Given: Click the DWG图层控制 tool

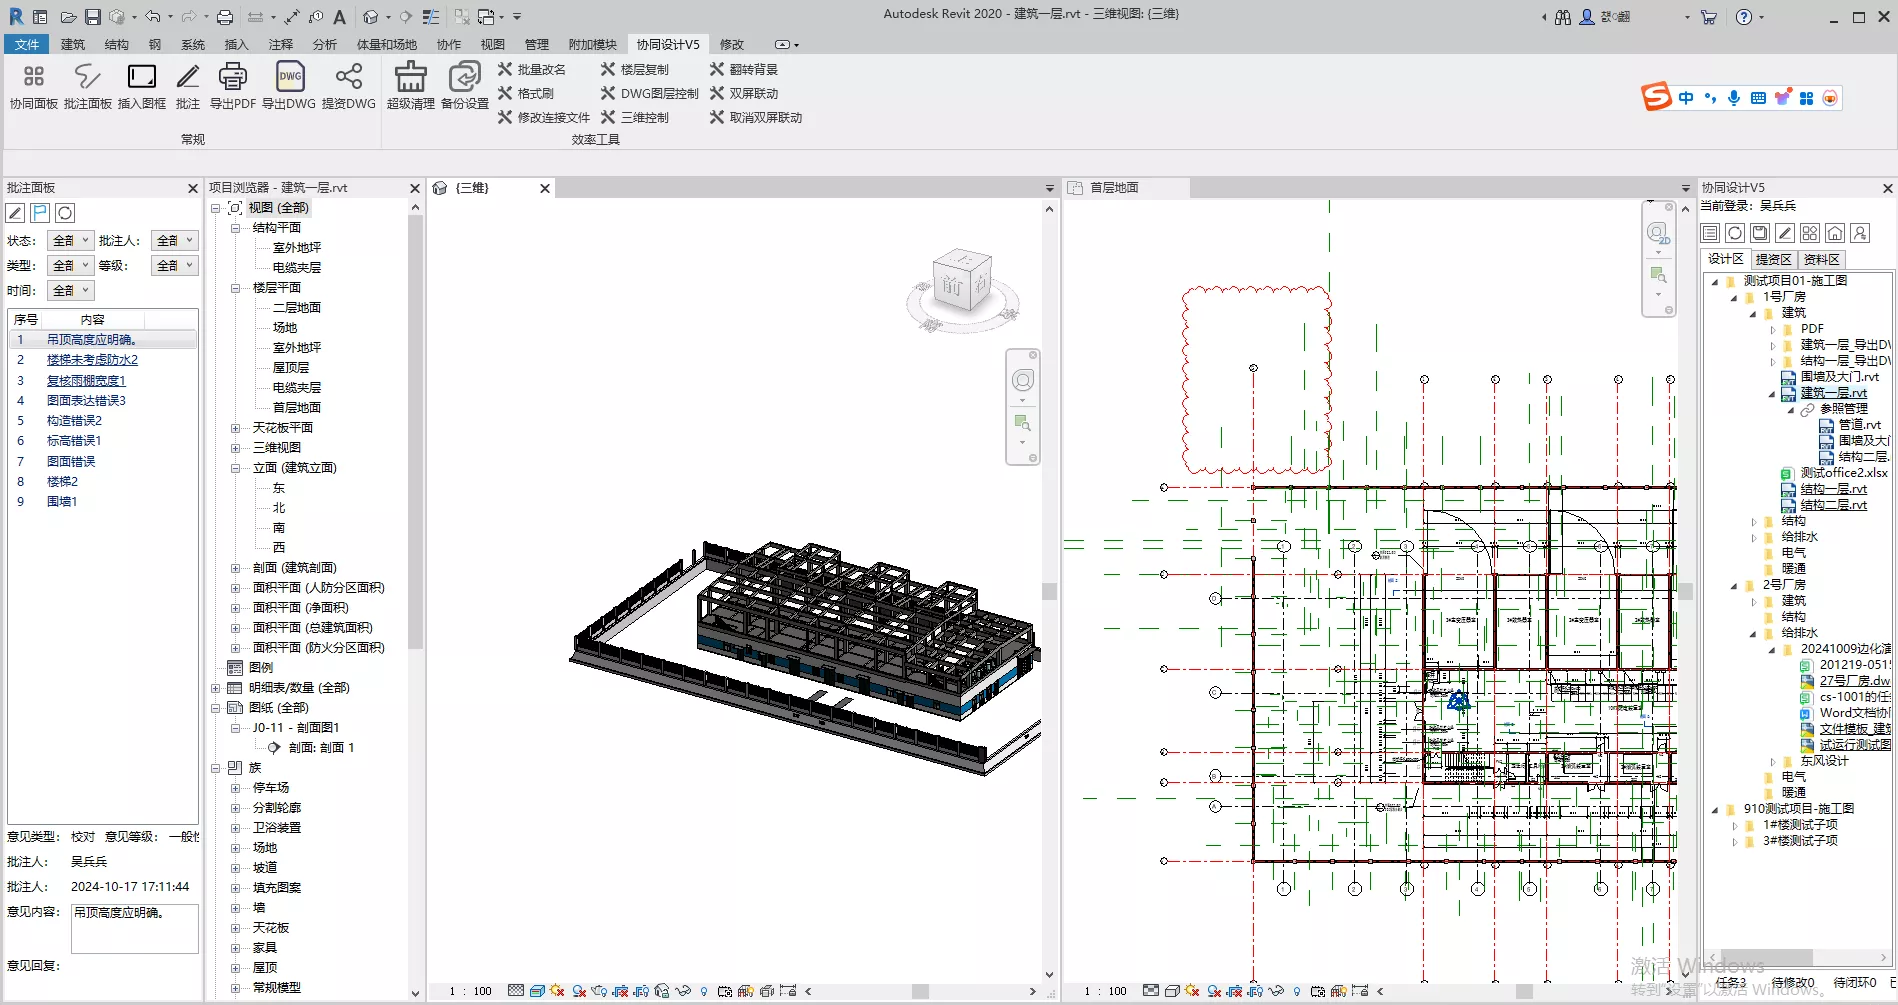Looking at the screenshot, I should (650, 93).
